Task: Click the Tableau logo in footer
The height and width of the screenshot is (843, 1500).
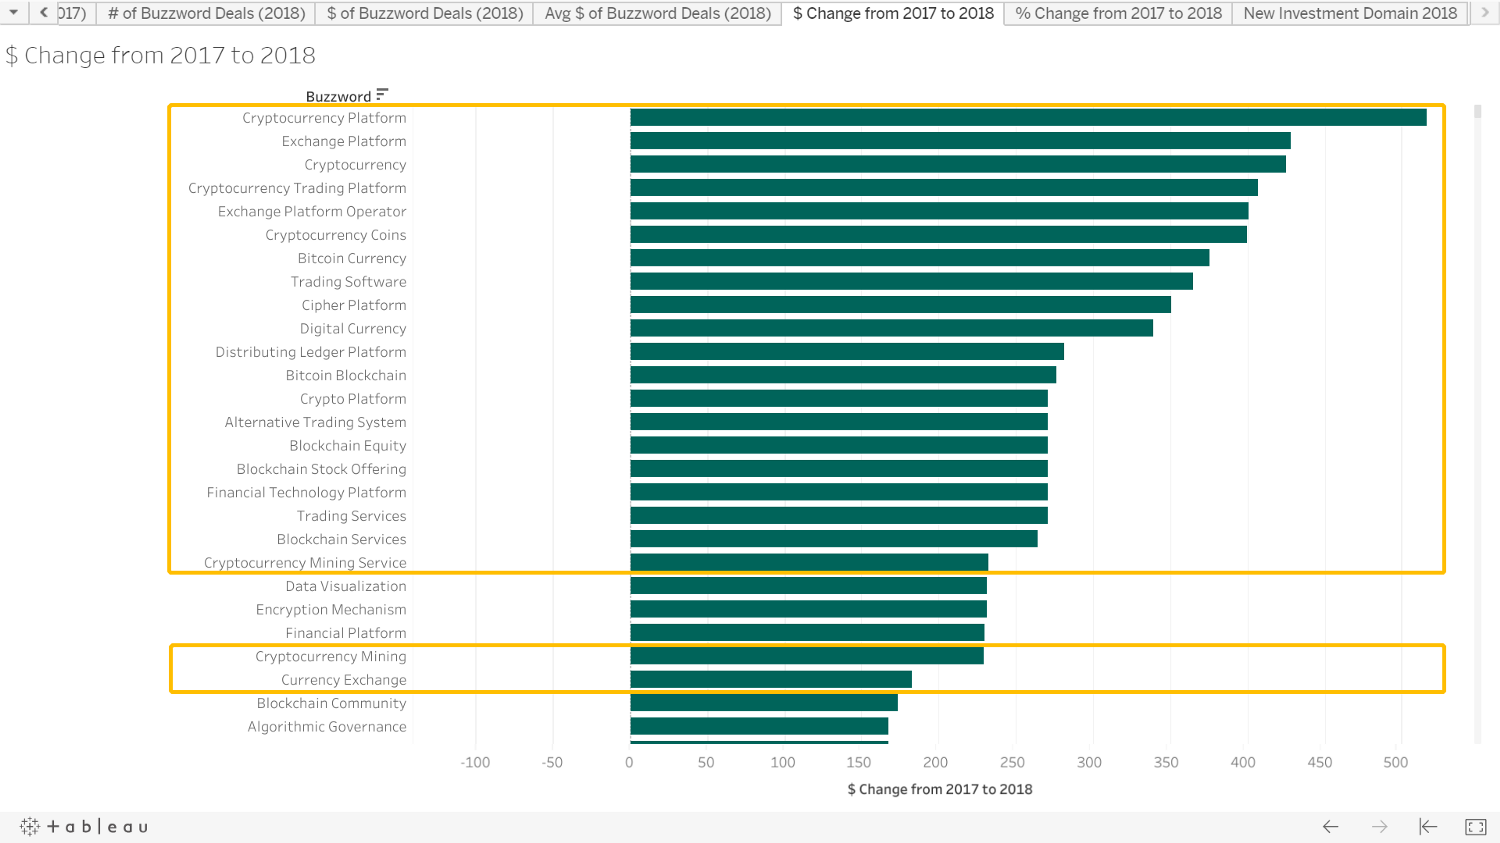Action: [x=84, y=827]
